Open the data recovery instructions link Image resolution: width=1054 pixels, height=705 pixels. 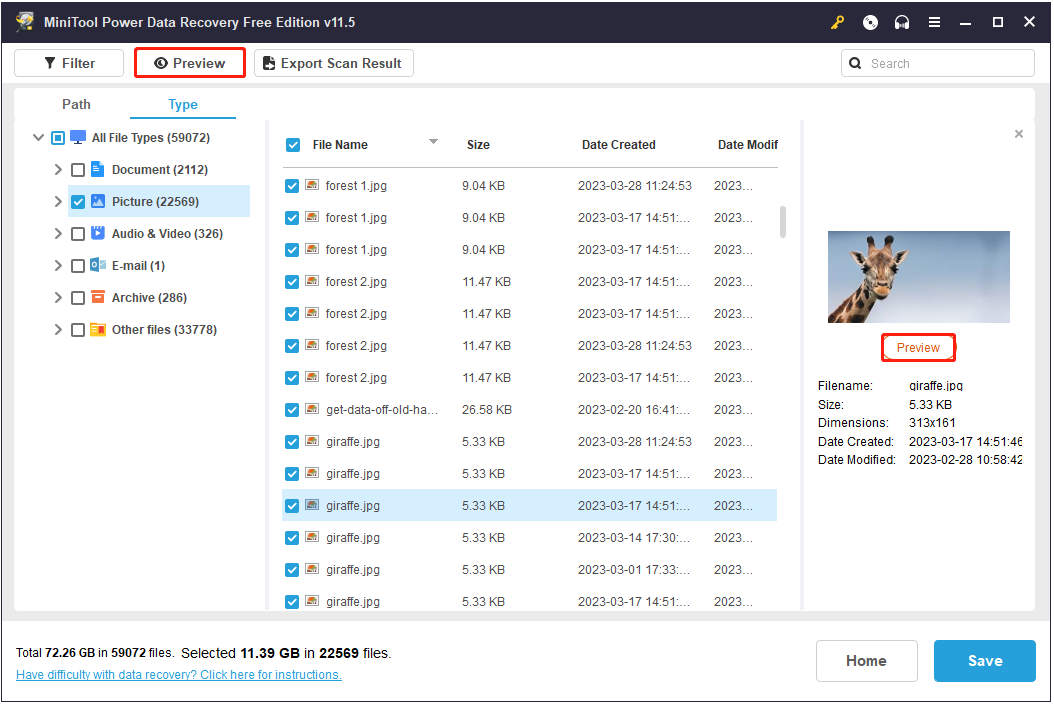pyautogui.click(x=179, y=675)
